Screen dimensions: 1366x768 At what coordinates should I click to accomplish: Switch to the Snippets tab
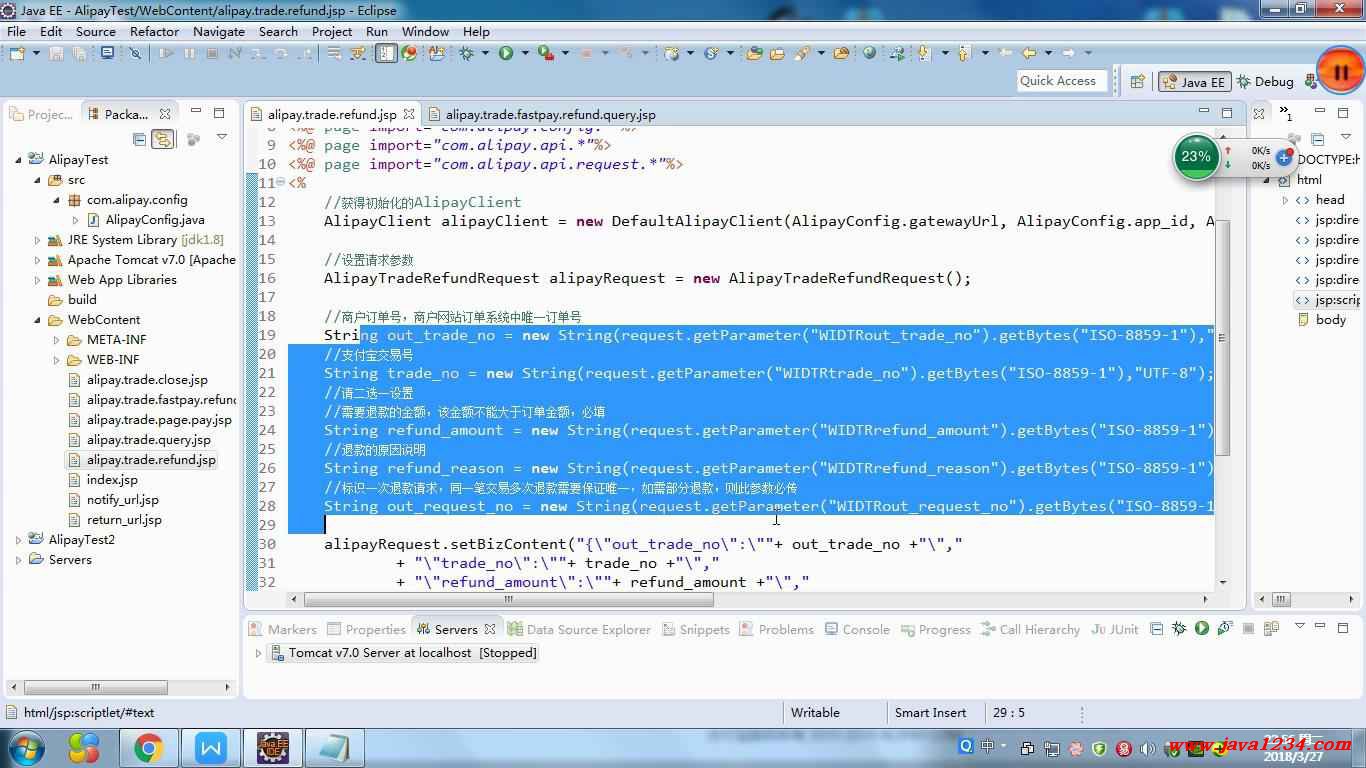coord(694,629)
